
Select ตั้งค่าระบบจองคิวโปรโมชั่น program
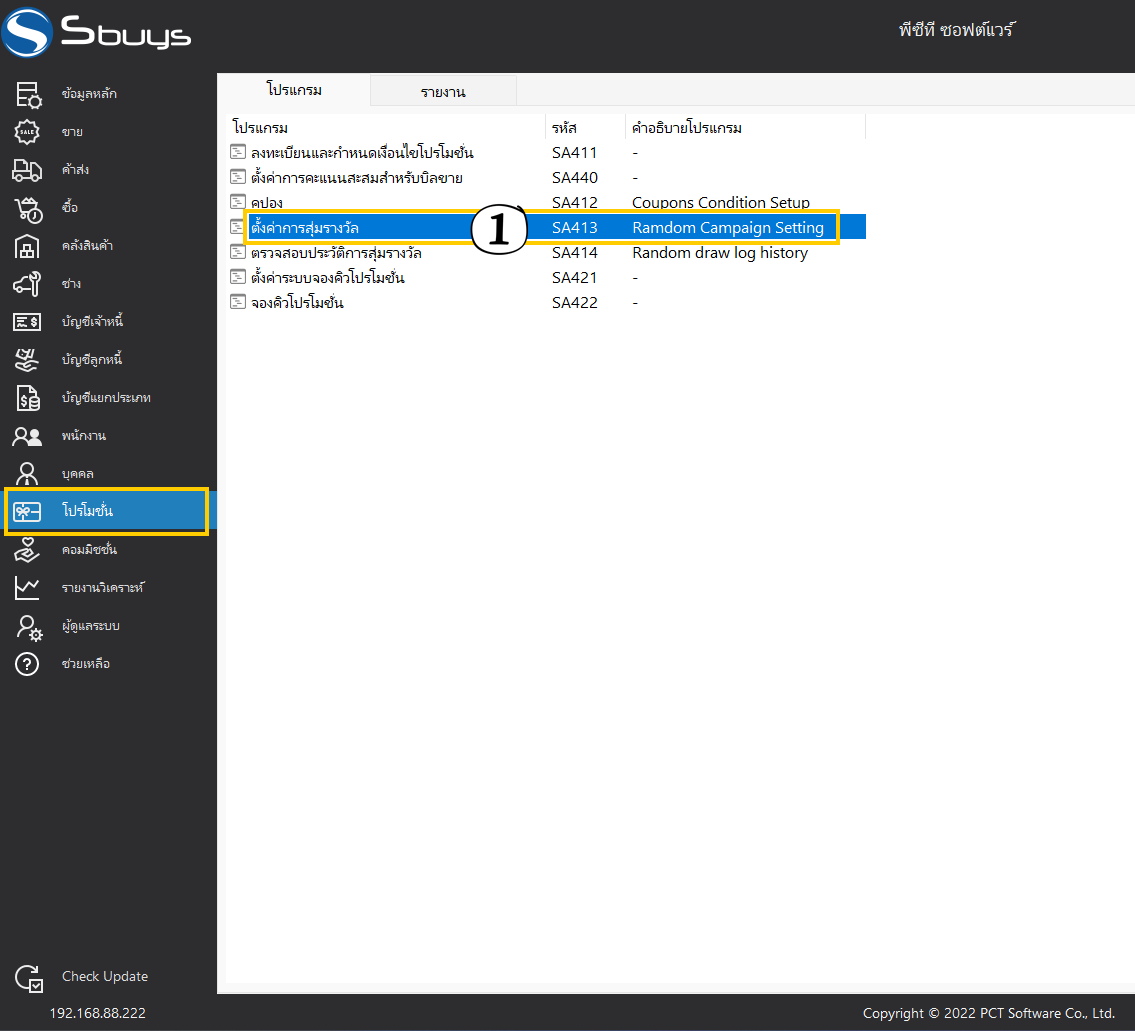tap(327, 278)
